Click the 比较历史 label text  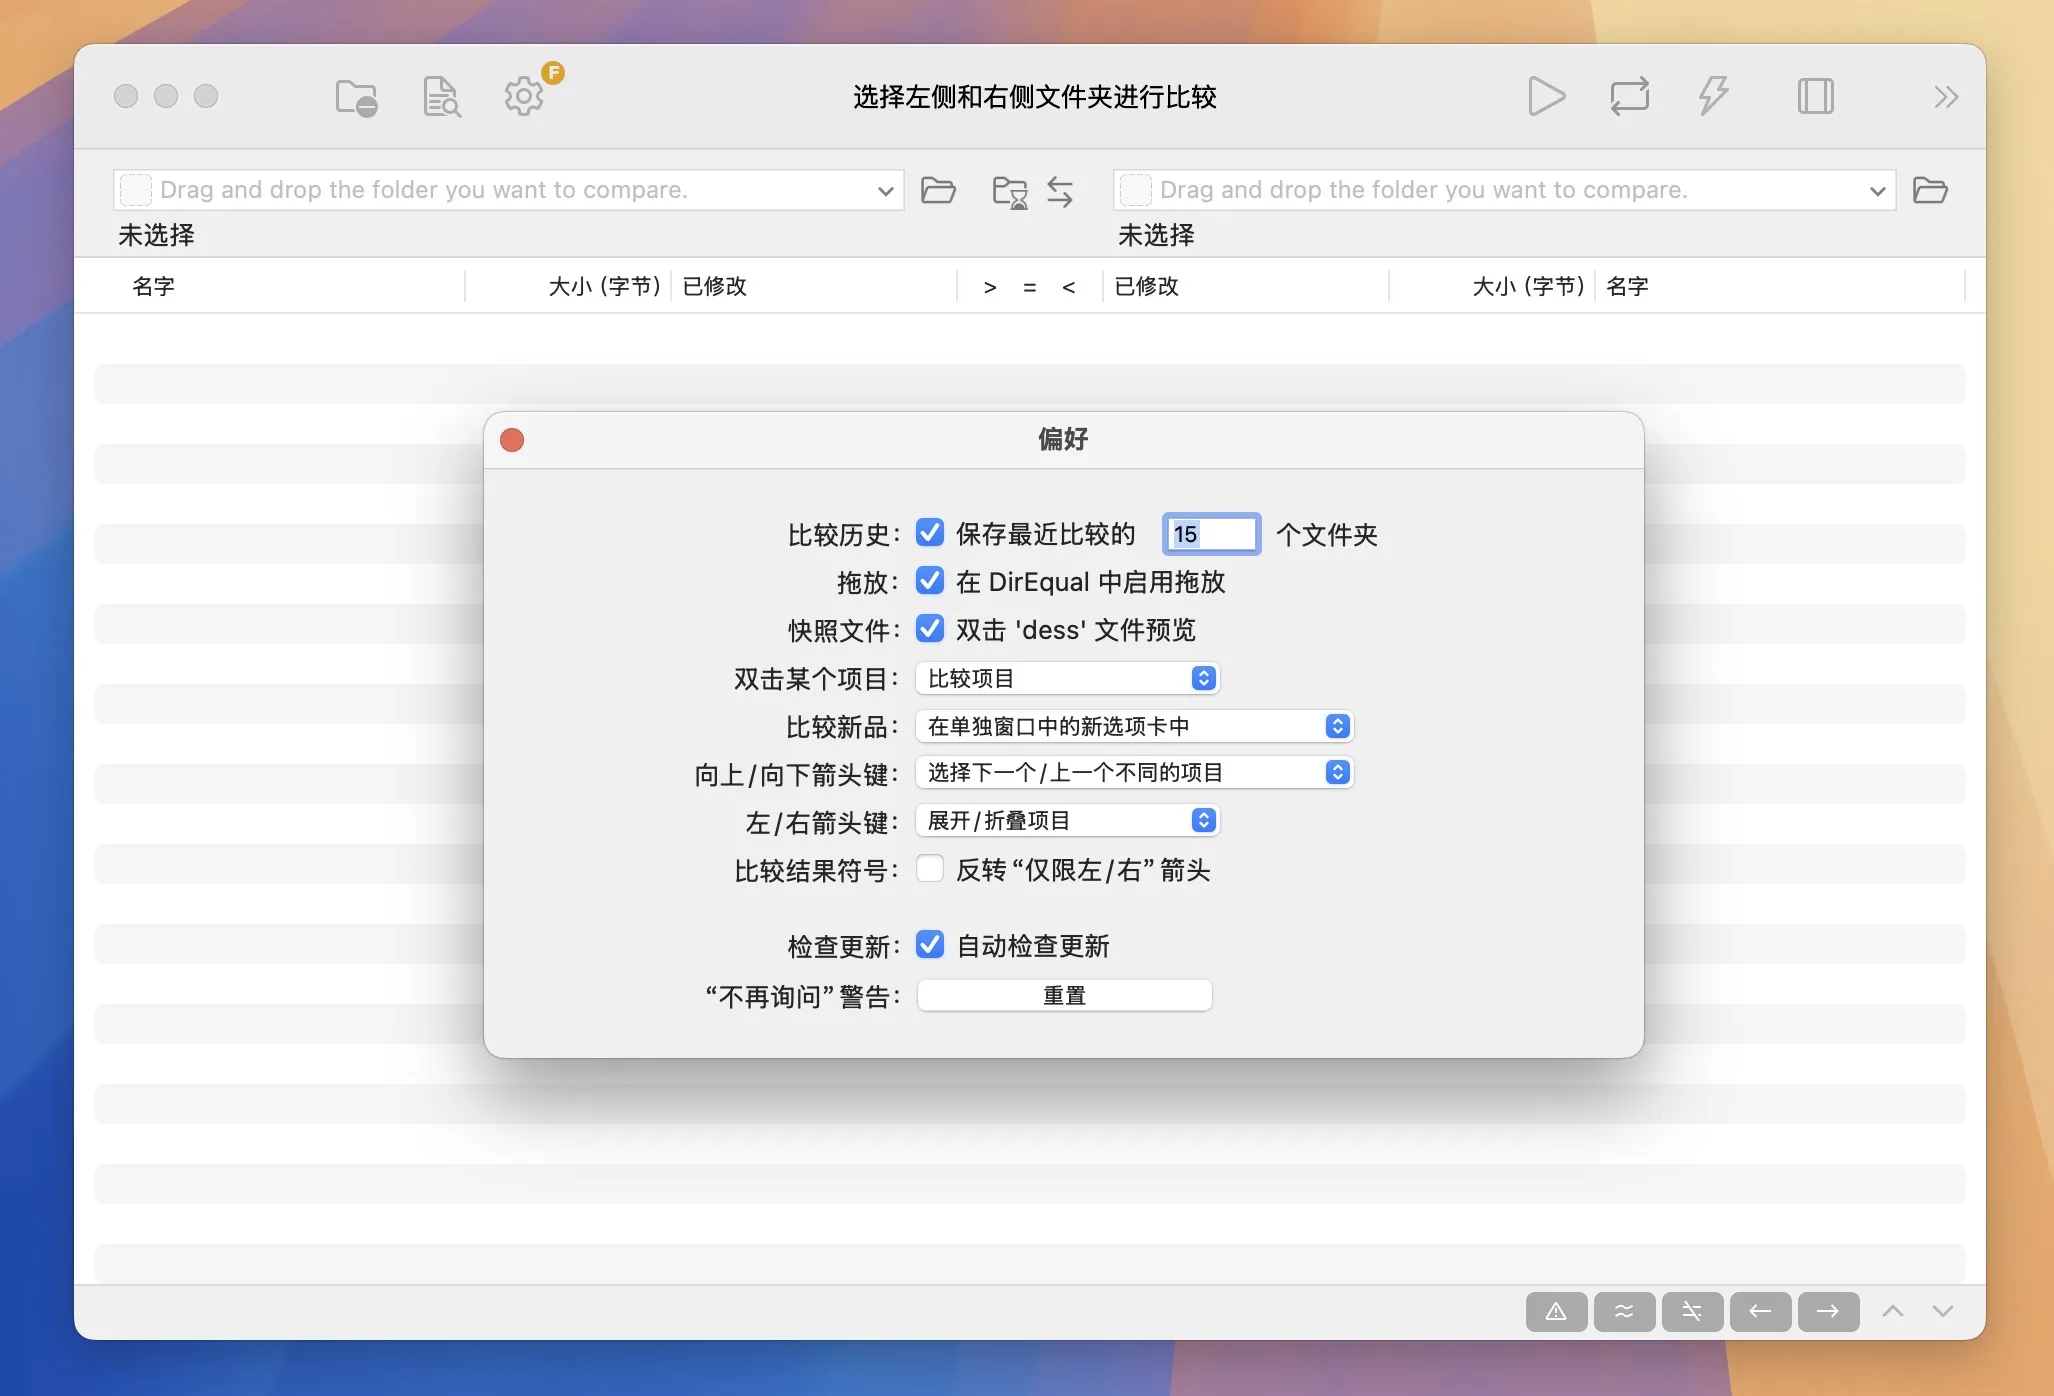pos(844,535)
